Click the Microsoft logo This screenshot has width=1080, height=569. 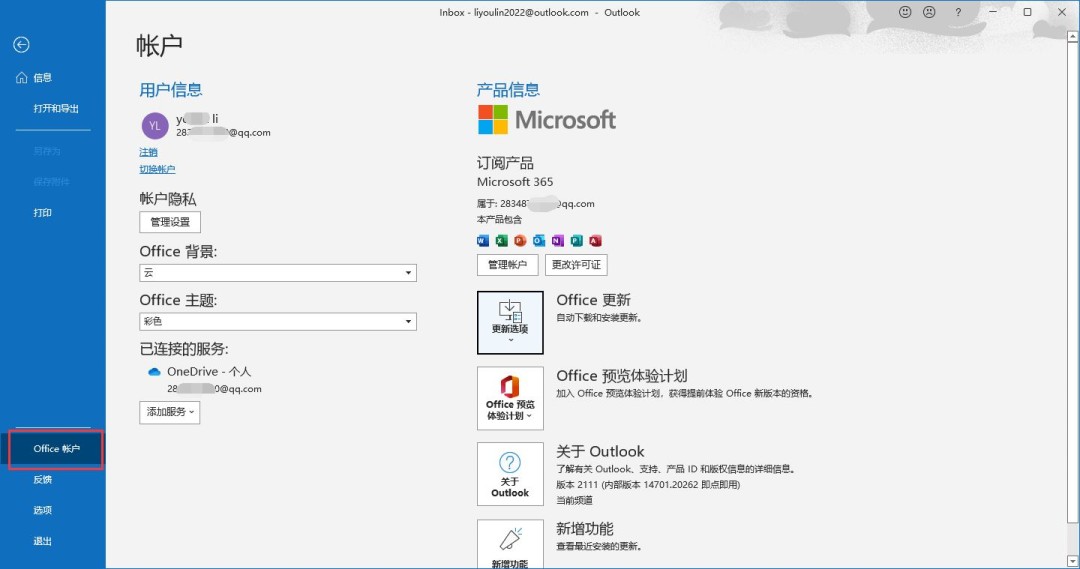547,120
